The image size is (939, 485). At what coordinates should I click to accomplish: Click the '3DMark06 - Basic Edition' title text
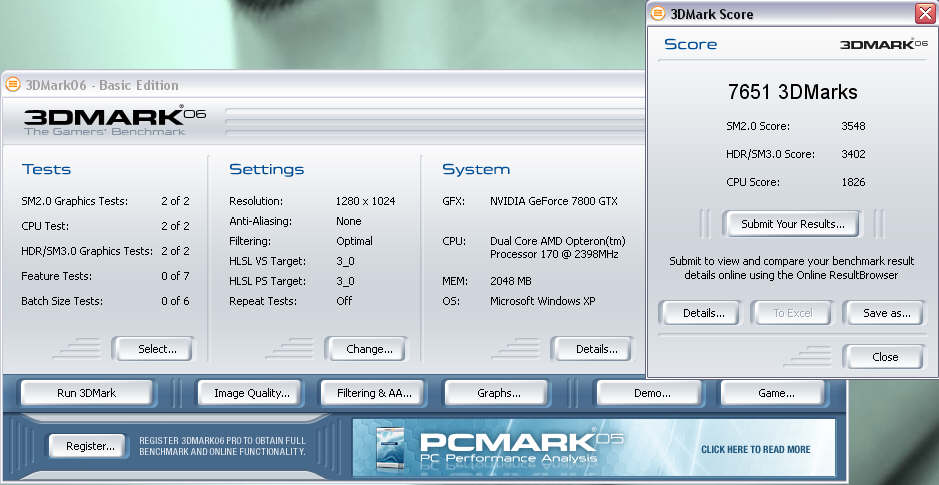tap(102, 86)
